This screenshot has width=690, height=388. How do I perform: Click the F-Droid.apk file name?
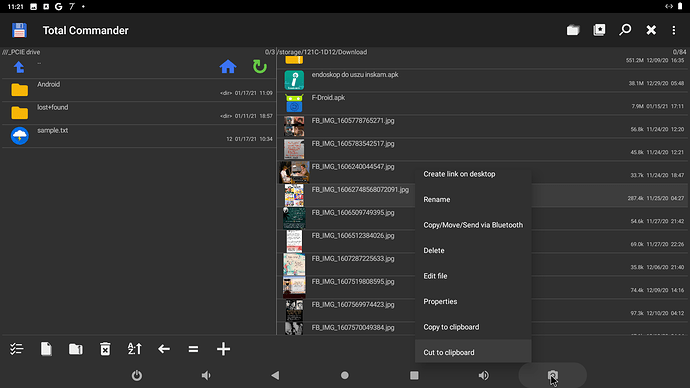[328, 98]
